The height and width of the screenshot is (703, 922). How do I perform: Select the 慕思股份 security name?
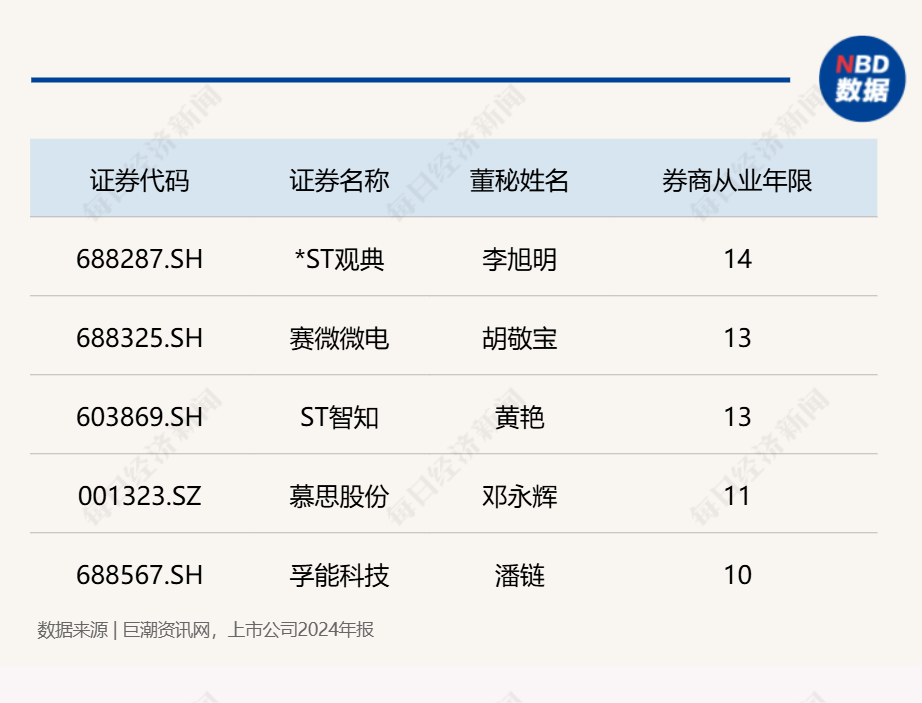pyautogui.click(x=339, y=496)
